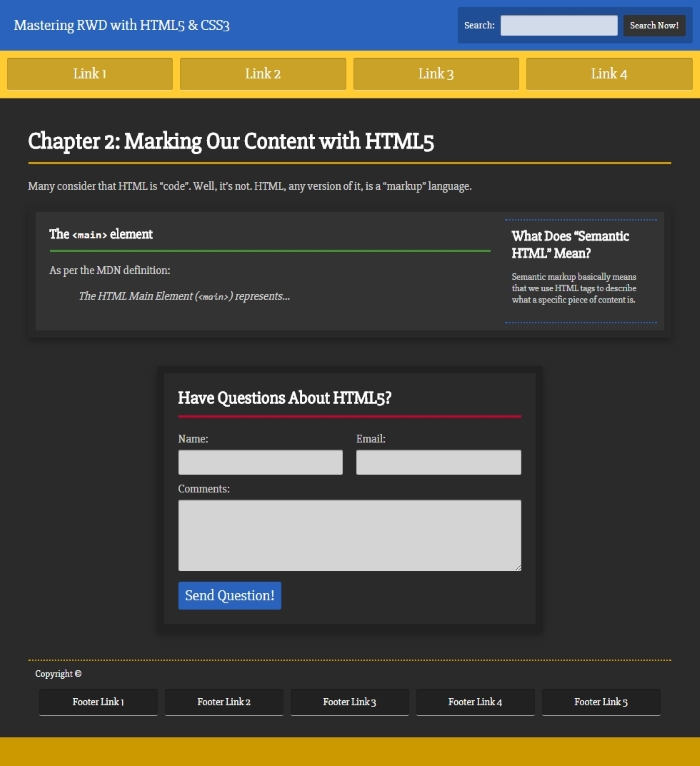
Task: Click the Email input field
Action: (x=439, y=462)
